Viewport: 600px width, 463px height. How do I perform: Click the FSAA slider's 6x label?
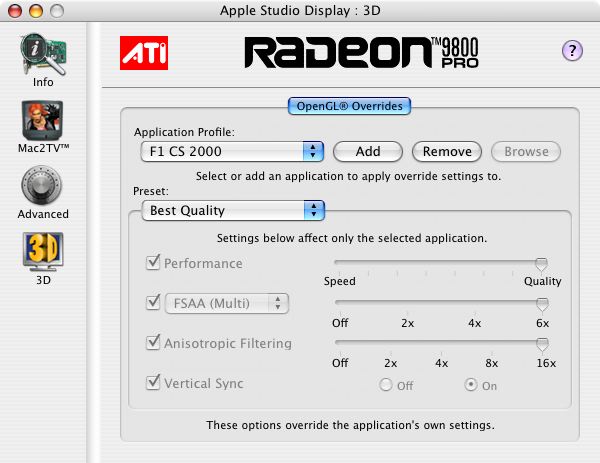click(543, 323)
